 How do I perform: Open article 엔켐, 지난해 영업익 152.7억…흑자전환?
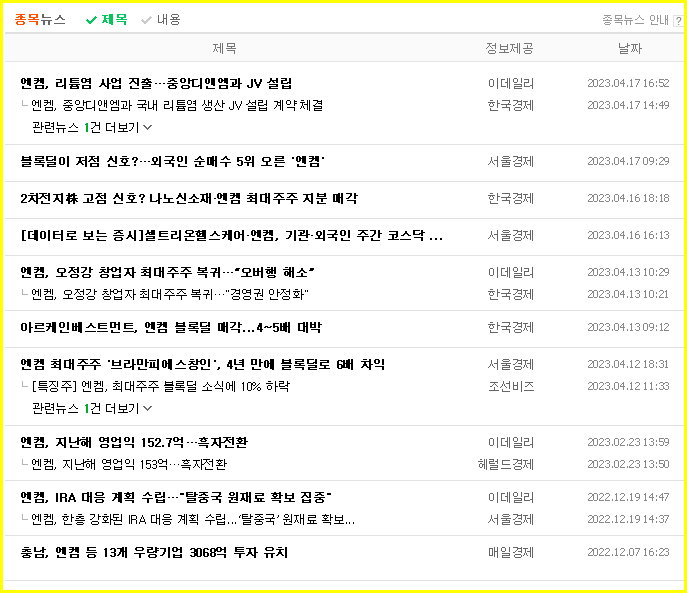pyautogui.click(x=134, y=443)
